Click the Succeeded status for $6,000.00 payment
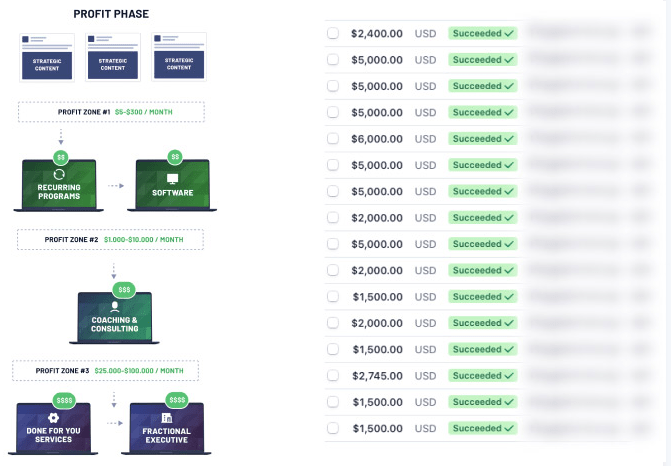 pyautogui.click(x=483, y=139)
